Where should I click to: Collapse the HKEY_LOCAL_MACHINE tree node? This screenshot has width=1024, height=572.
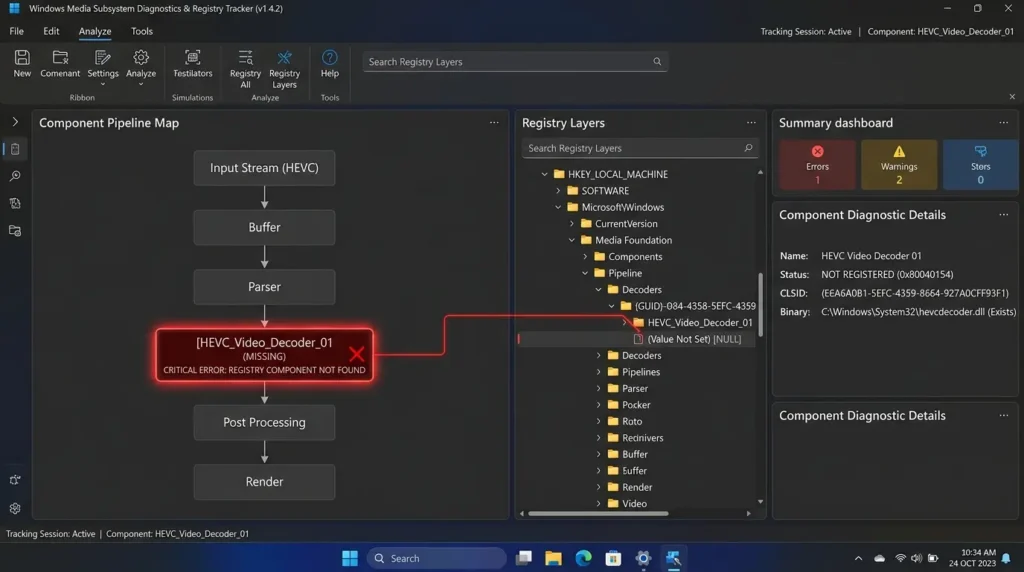point(545,174)
